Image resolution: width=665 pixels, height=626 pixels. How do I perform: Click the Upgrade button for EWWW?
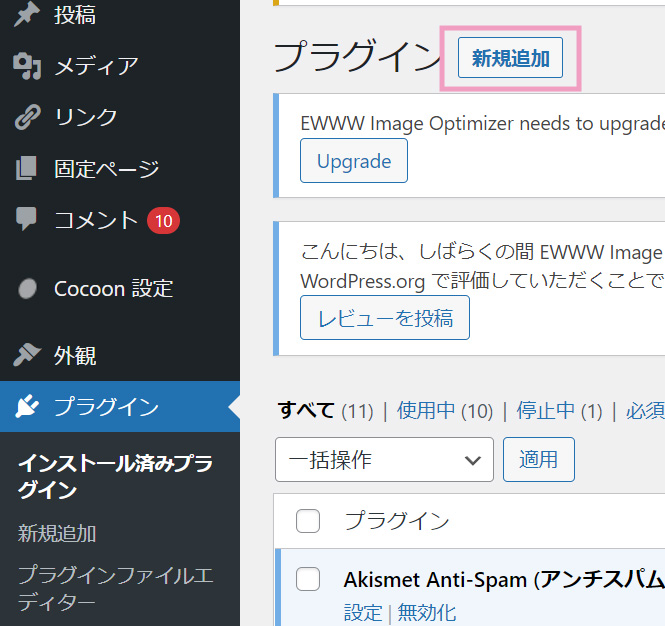pos(354,161)
